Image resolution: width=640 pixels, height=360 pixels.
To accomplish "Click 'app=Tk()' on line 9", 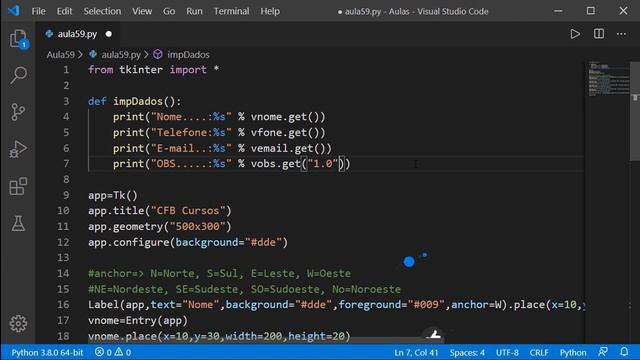I will [x=113, y=195].
